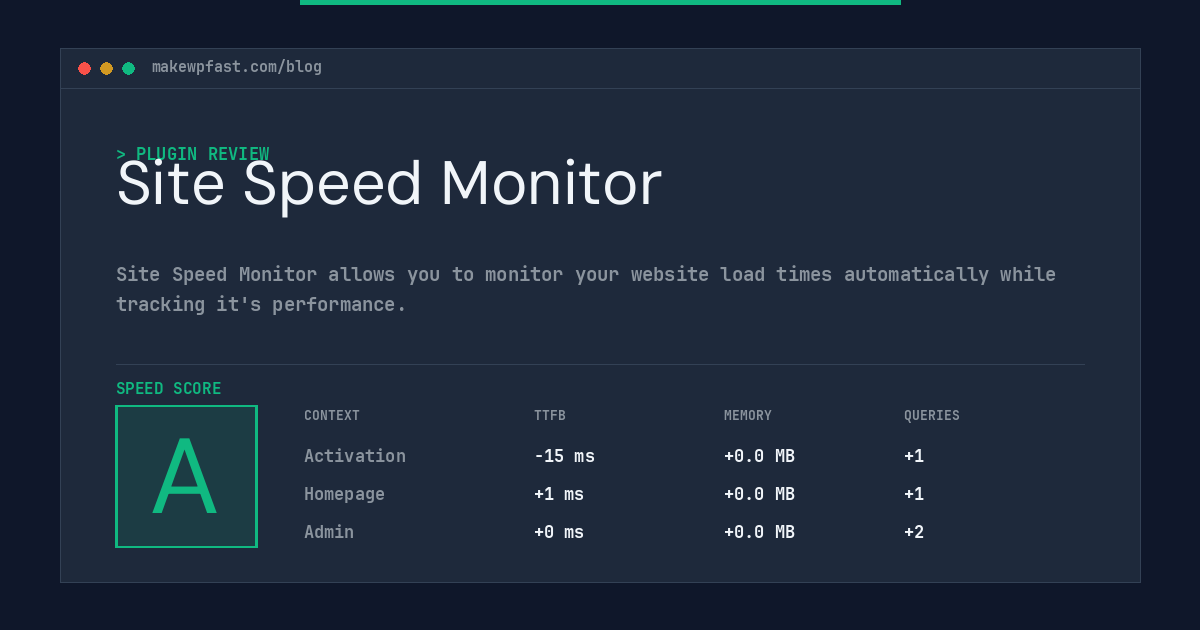The height and width of the screenshot is (630, 1200).
Task: Click Admin queries value +2
Action: click(x=914, y=532)
